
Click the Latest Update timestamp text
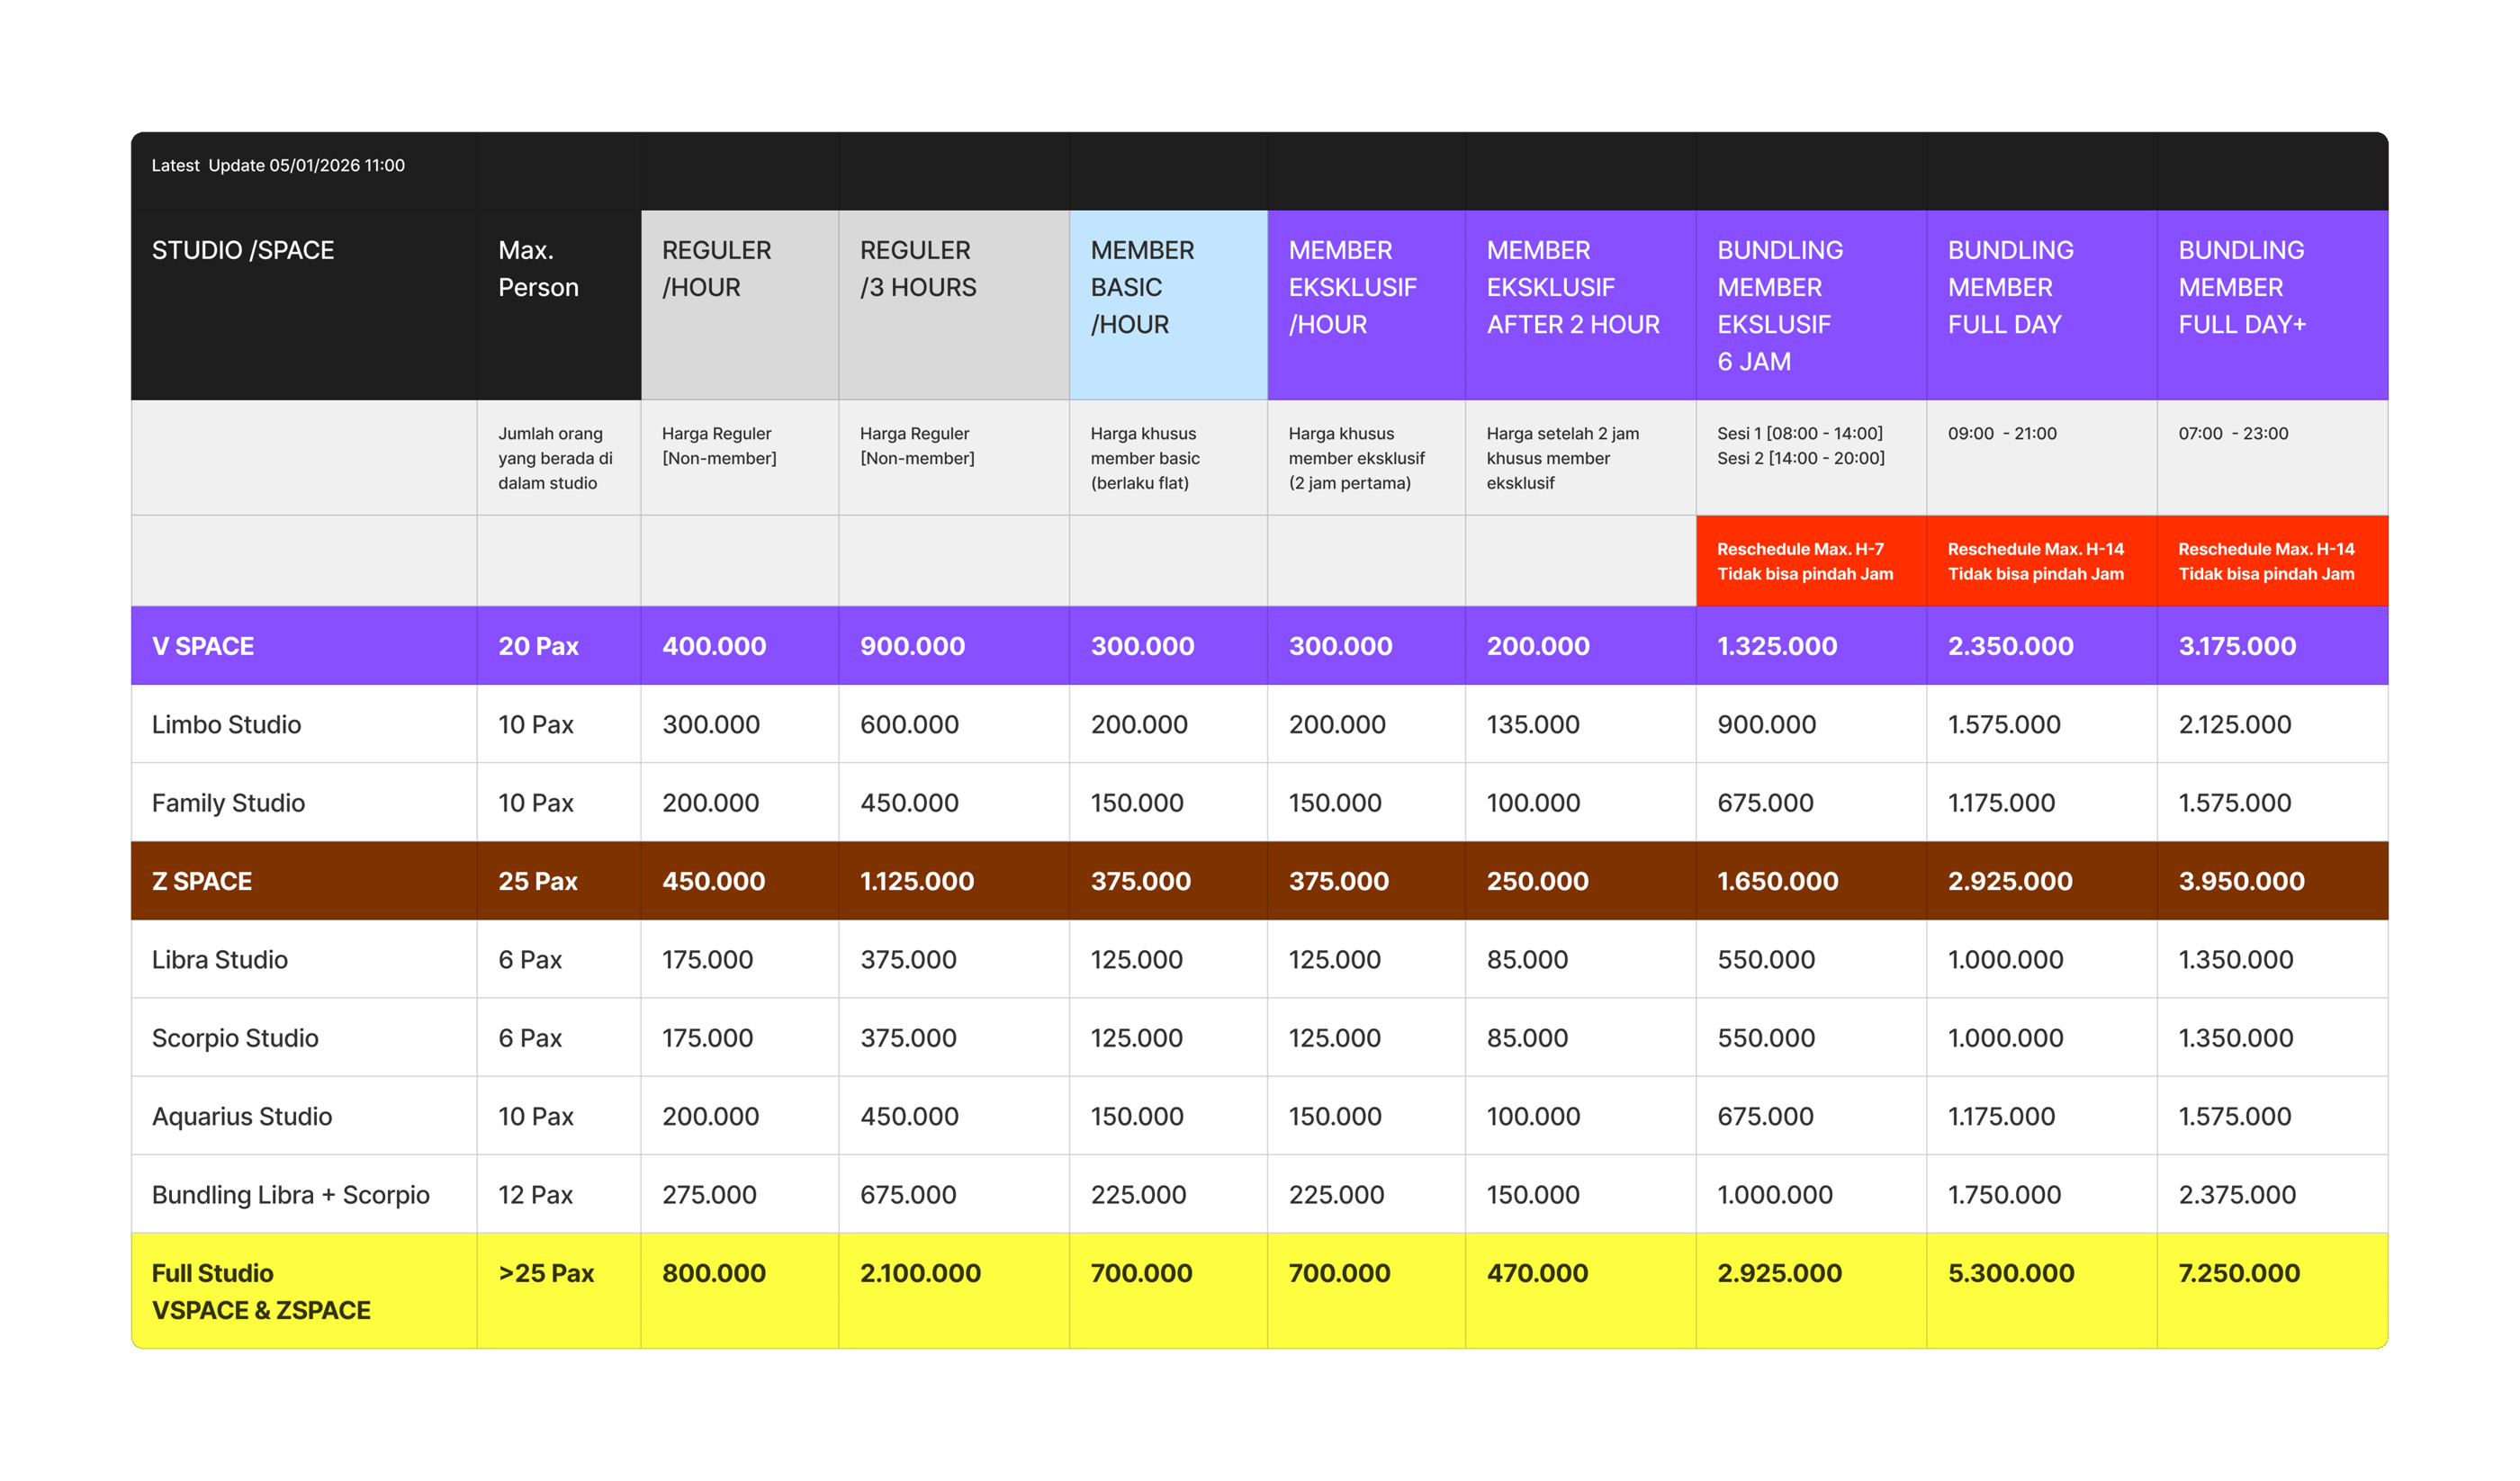(x=278, y=166)
